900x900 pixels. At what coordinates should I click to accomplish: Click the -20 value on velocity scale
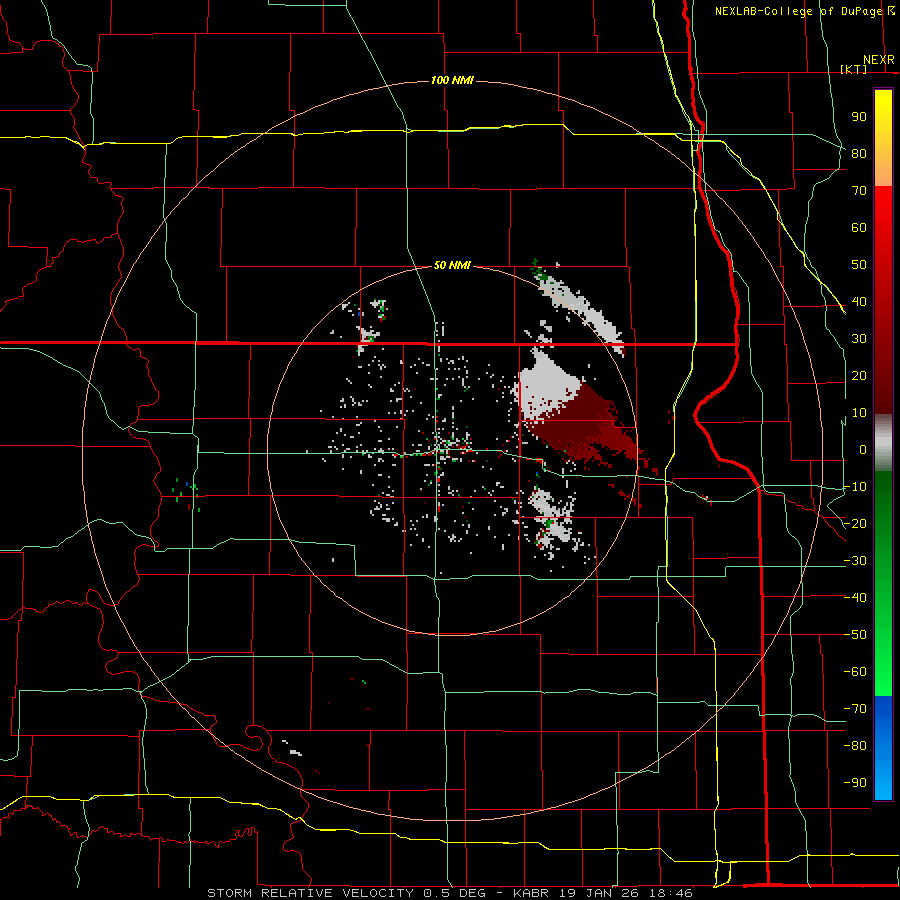pyautogui.click(x=855, y=524)
